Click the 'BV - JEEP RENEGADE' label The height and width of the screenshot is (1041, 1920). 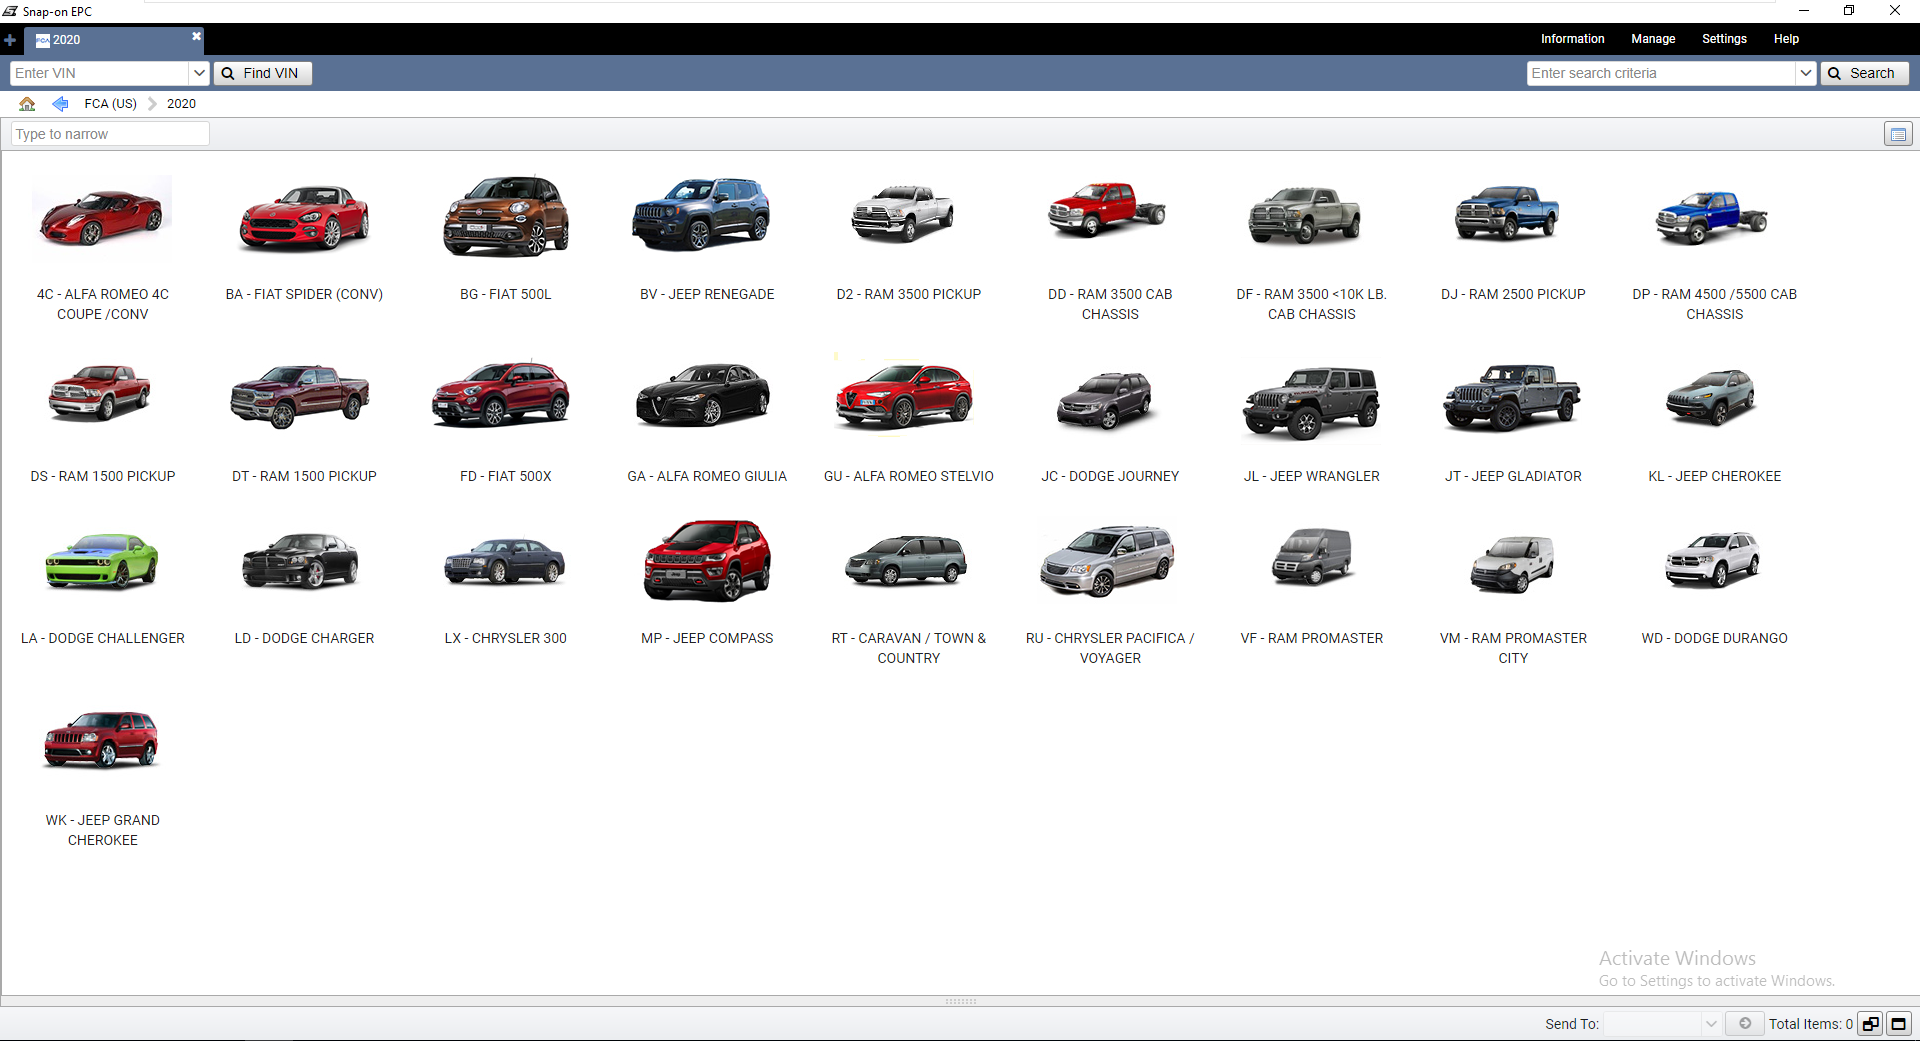pyautogui.click(x=707, y=294)
